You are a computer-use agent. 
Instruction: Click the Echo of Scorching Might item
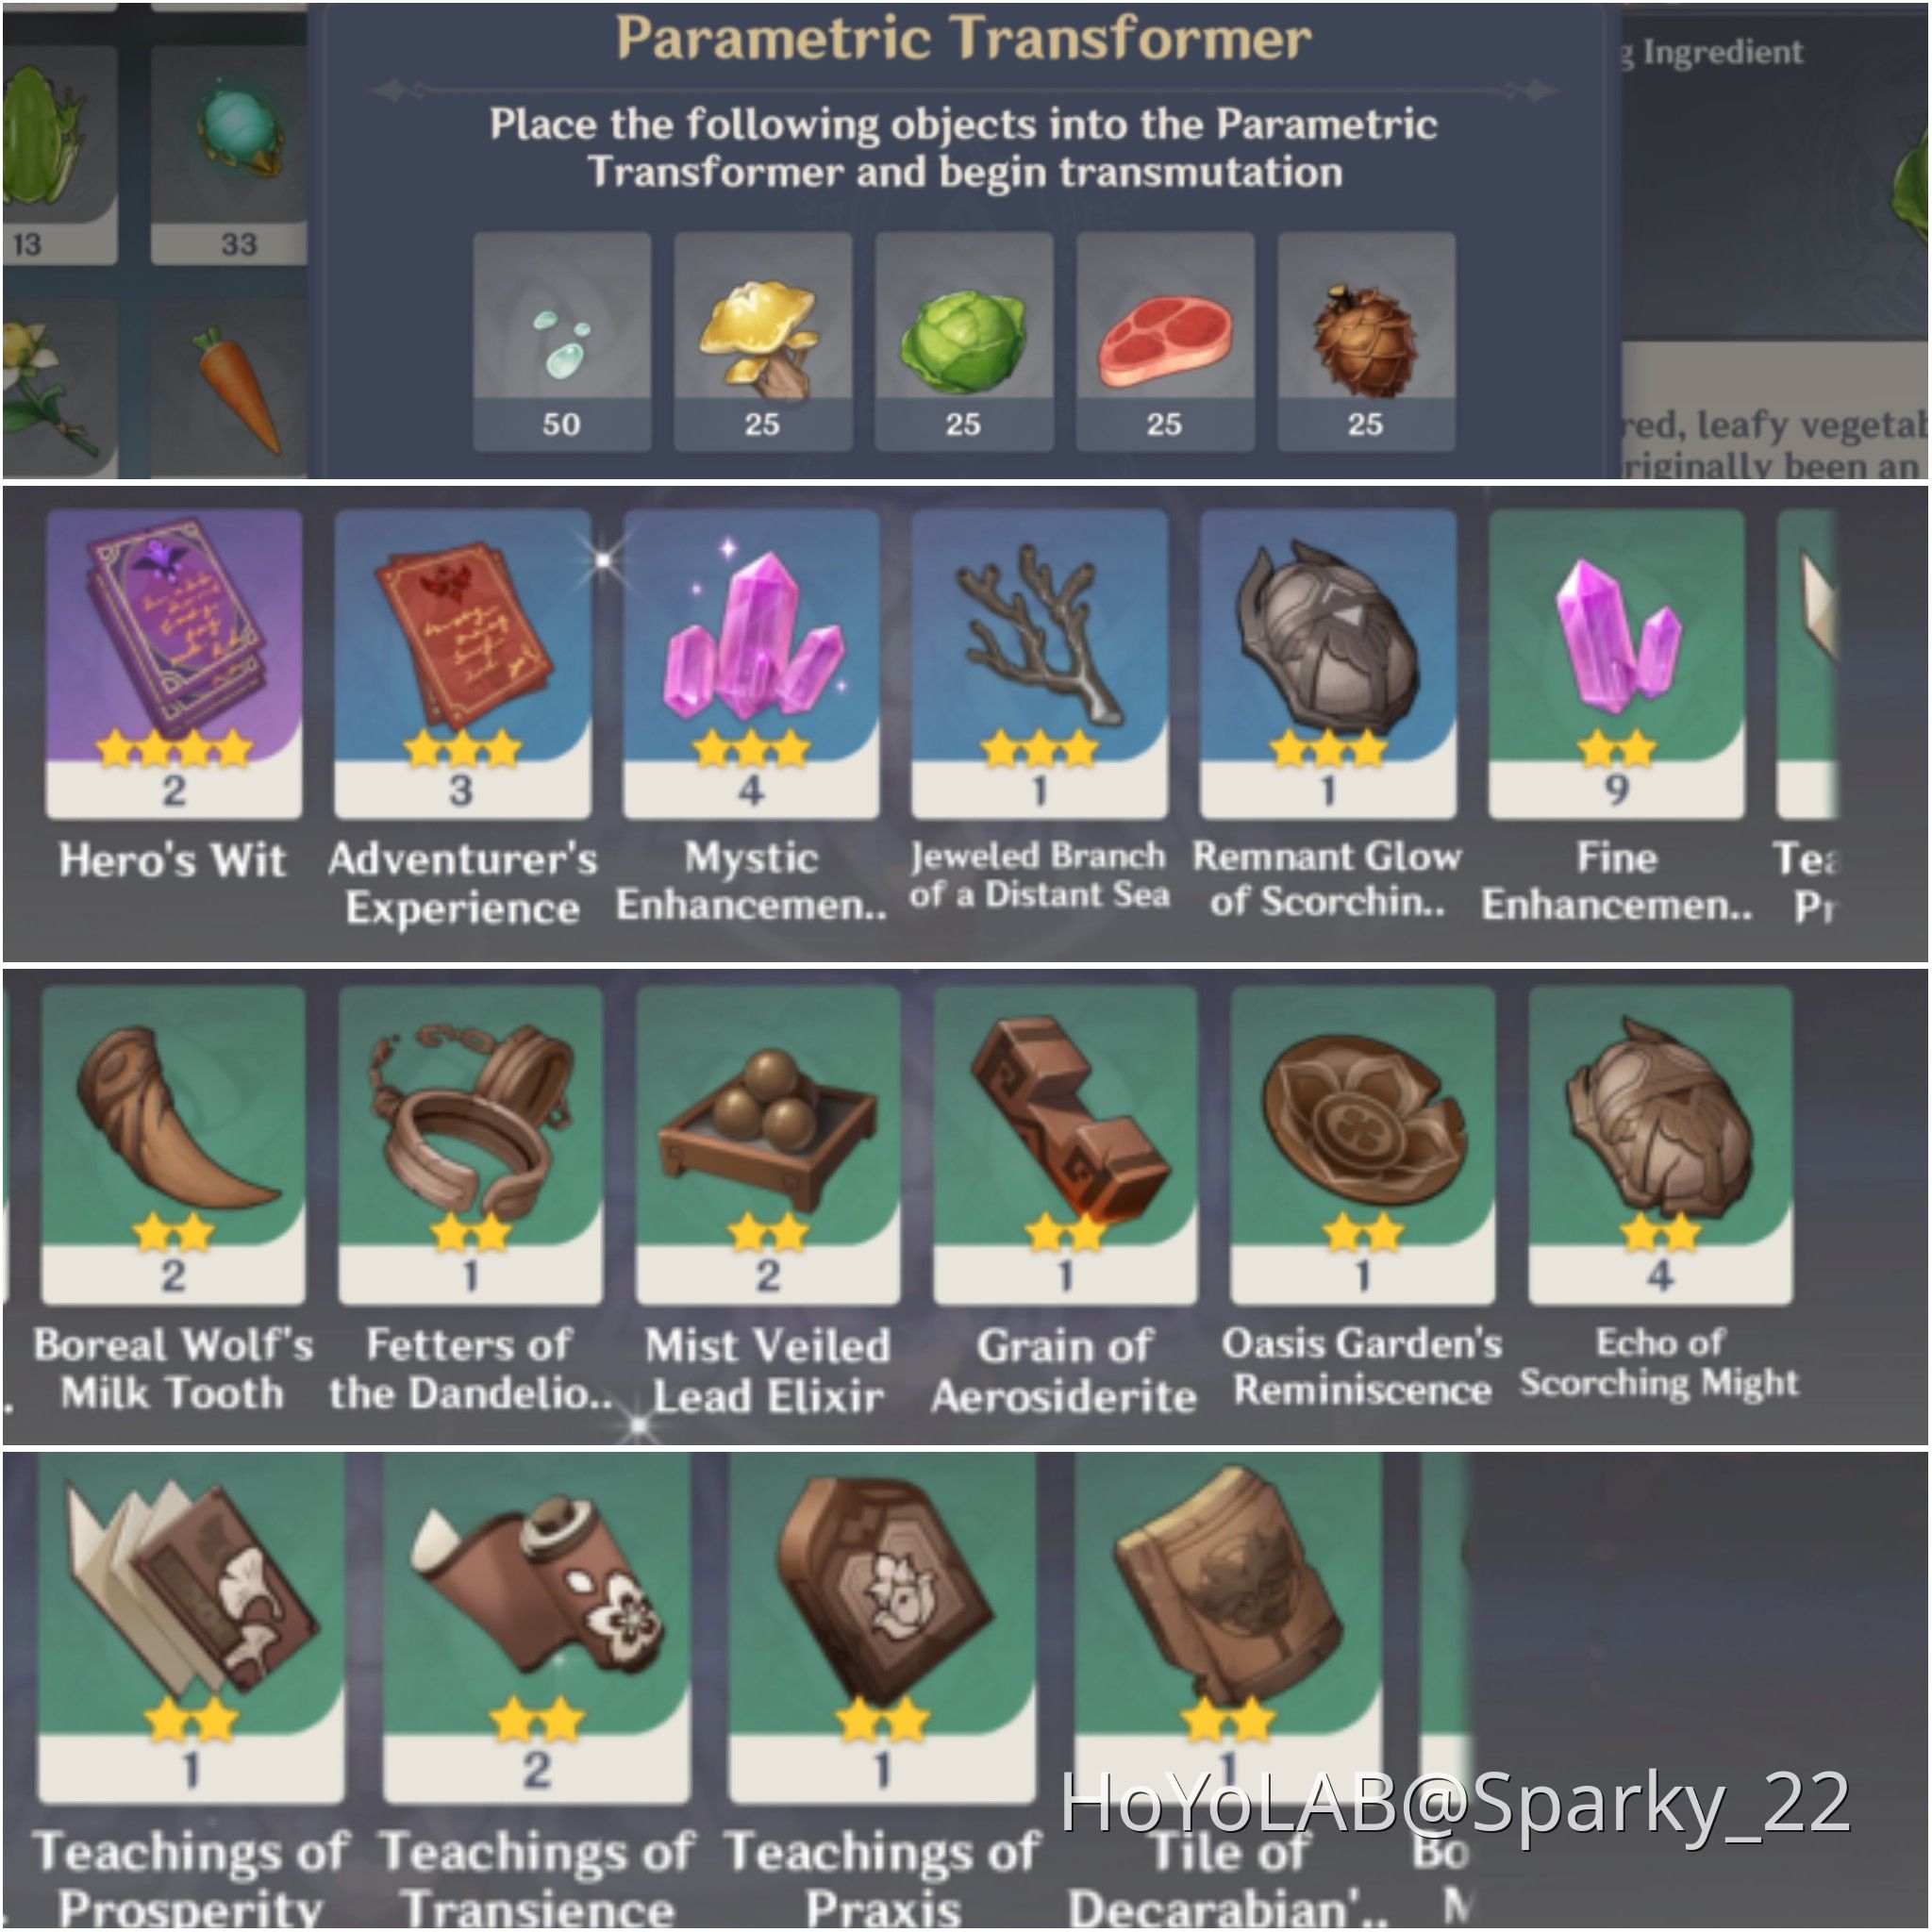1660,1145
